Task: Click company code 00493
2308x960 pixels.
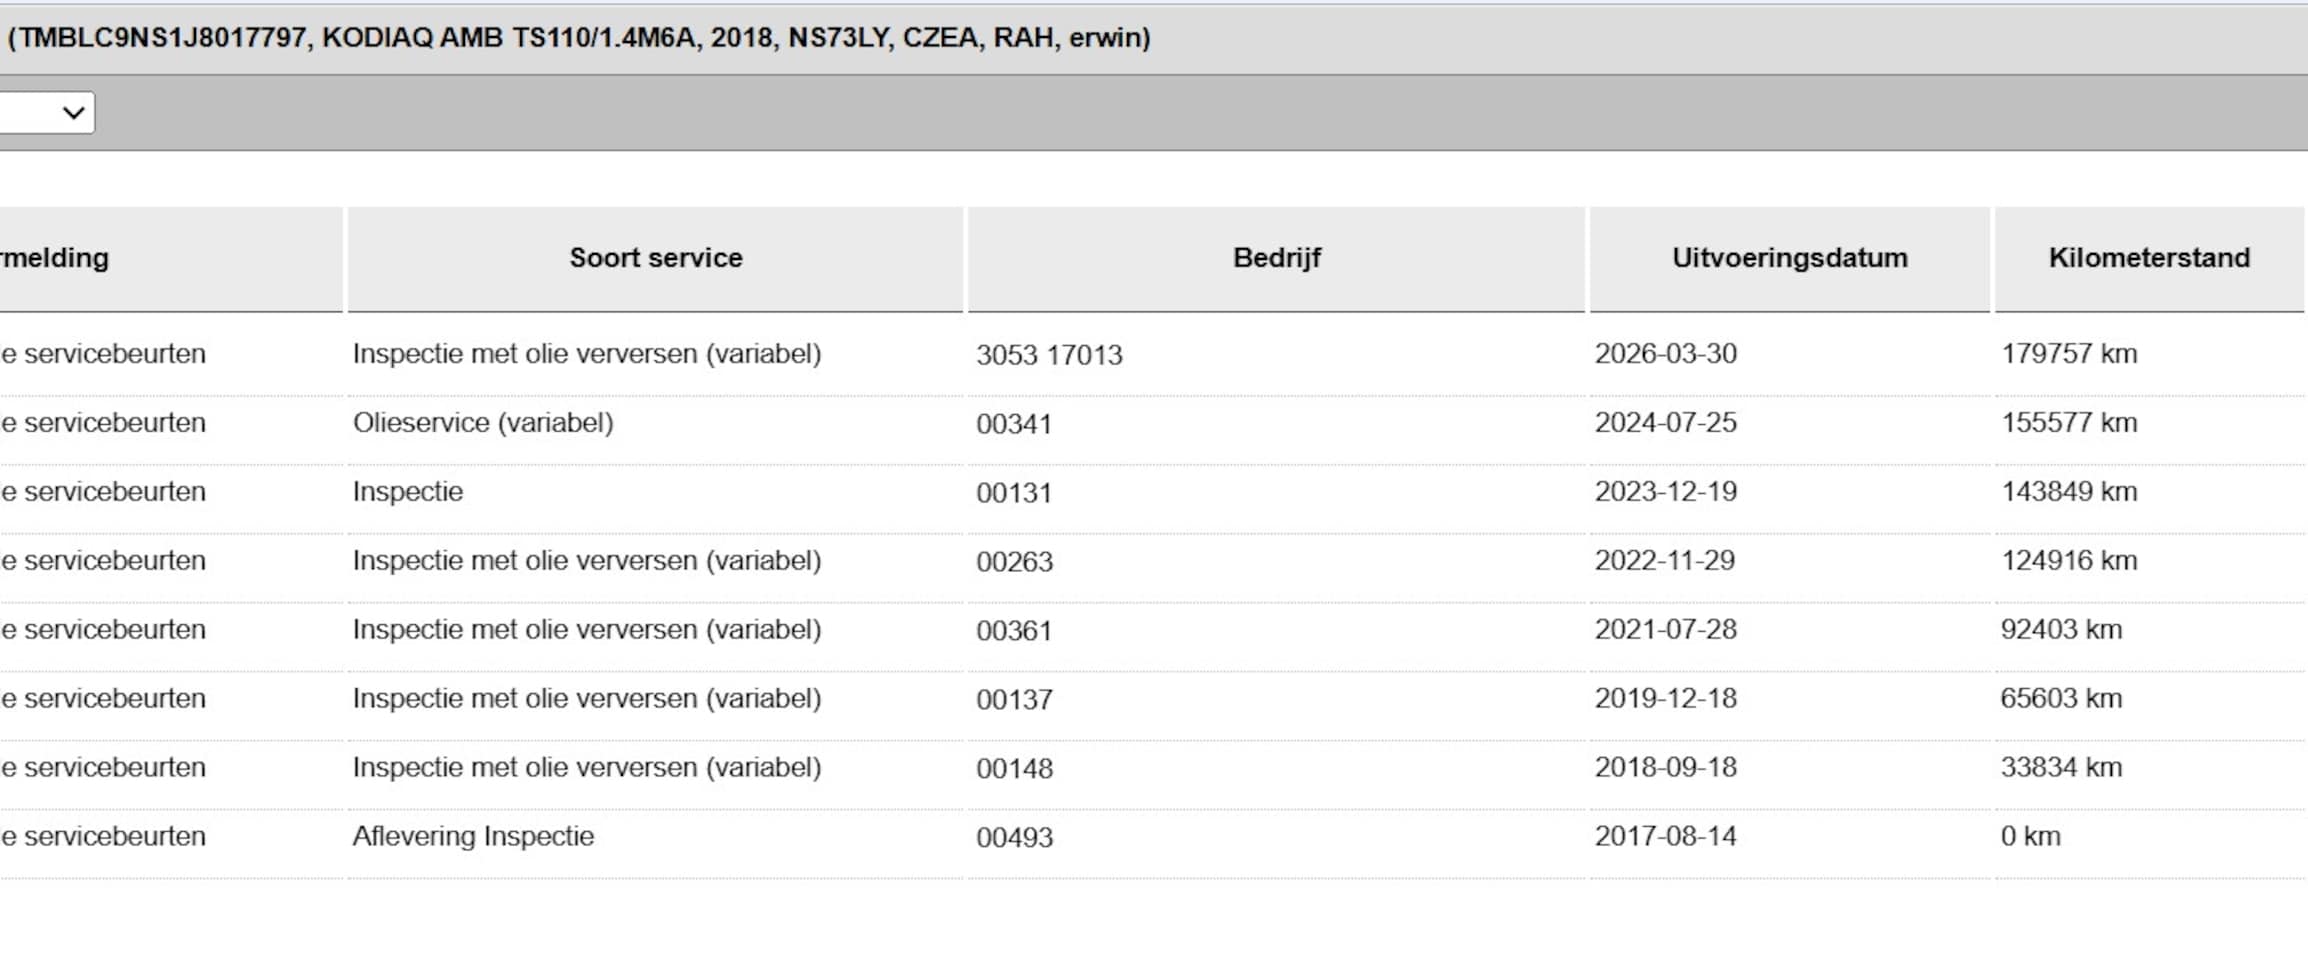Action: pos(1014,838)
